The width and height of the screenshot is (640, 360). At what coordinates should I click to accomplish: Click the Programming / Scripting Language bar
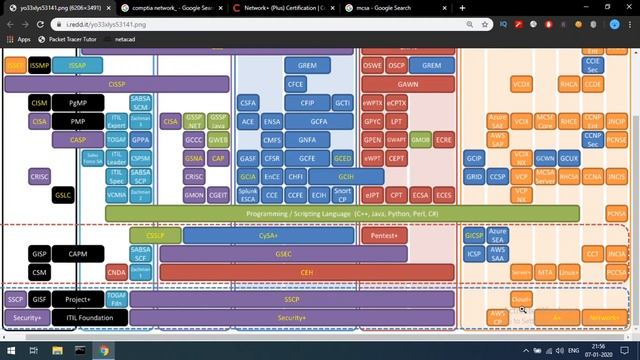click(342, 214)
